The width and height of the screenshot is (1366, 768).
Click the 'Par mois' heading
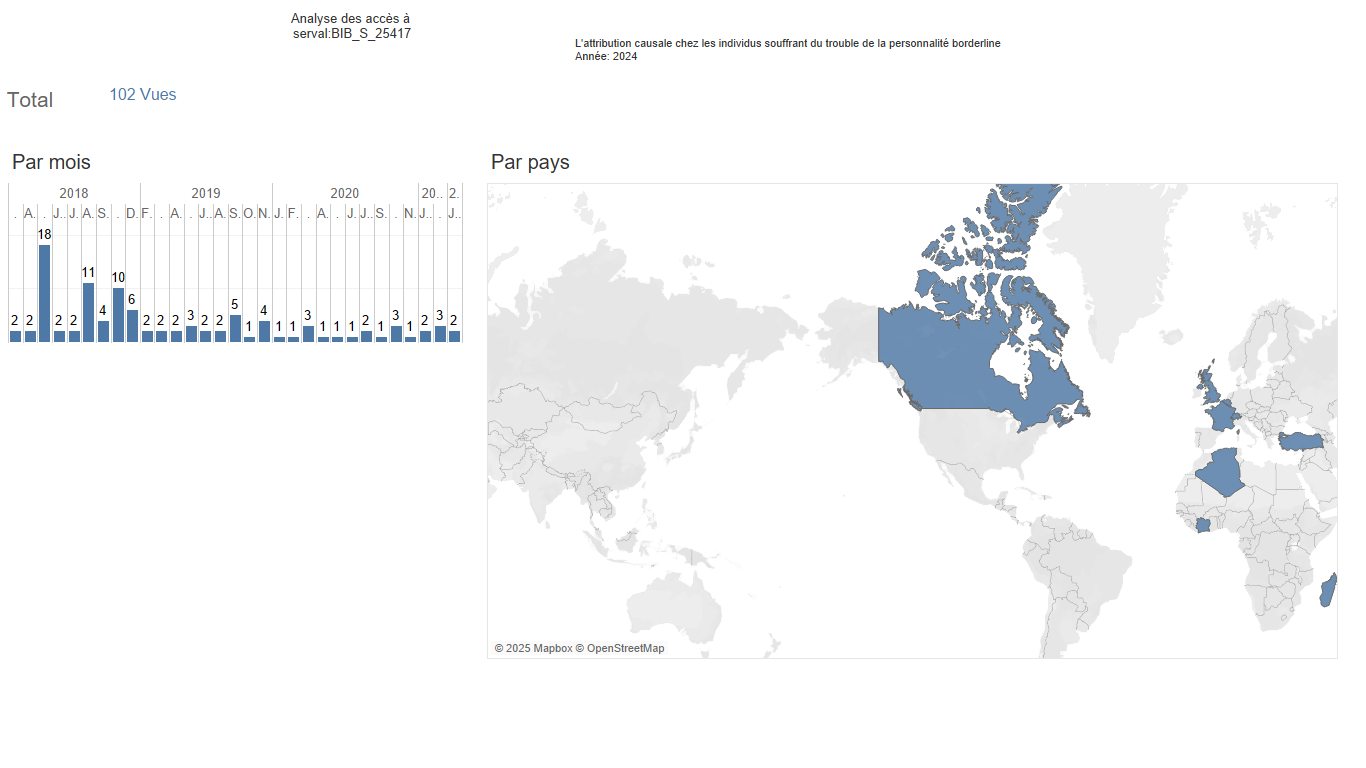click(51, 162)
